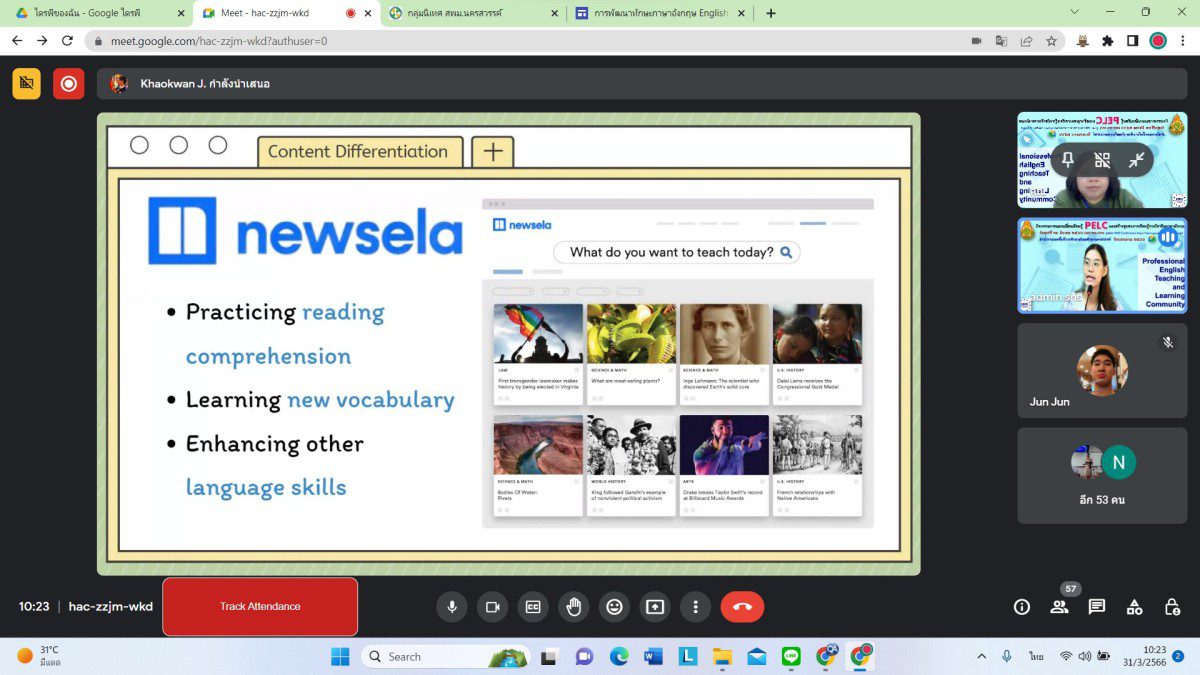Viewport: 1200px width, 675px height.
Task: Expand the hidden system tray icons chevron
Action: pyautogui.click(x=981, y=656)
